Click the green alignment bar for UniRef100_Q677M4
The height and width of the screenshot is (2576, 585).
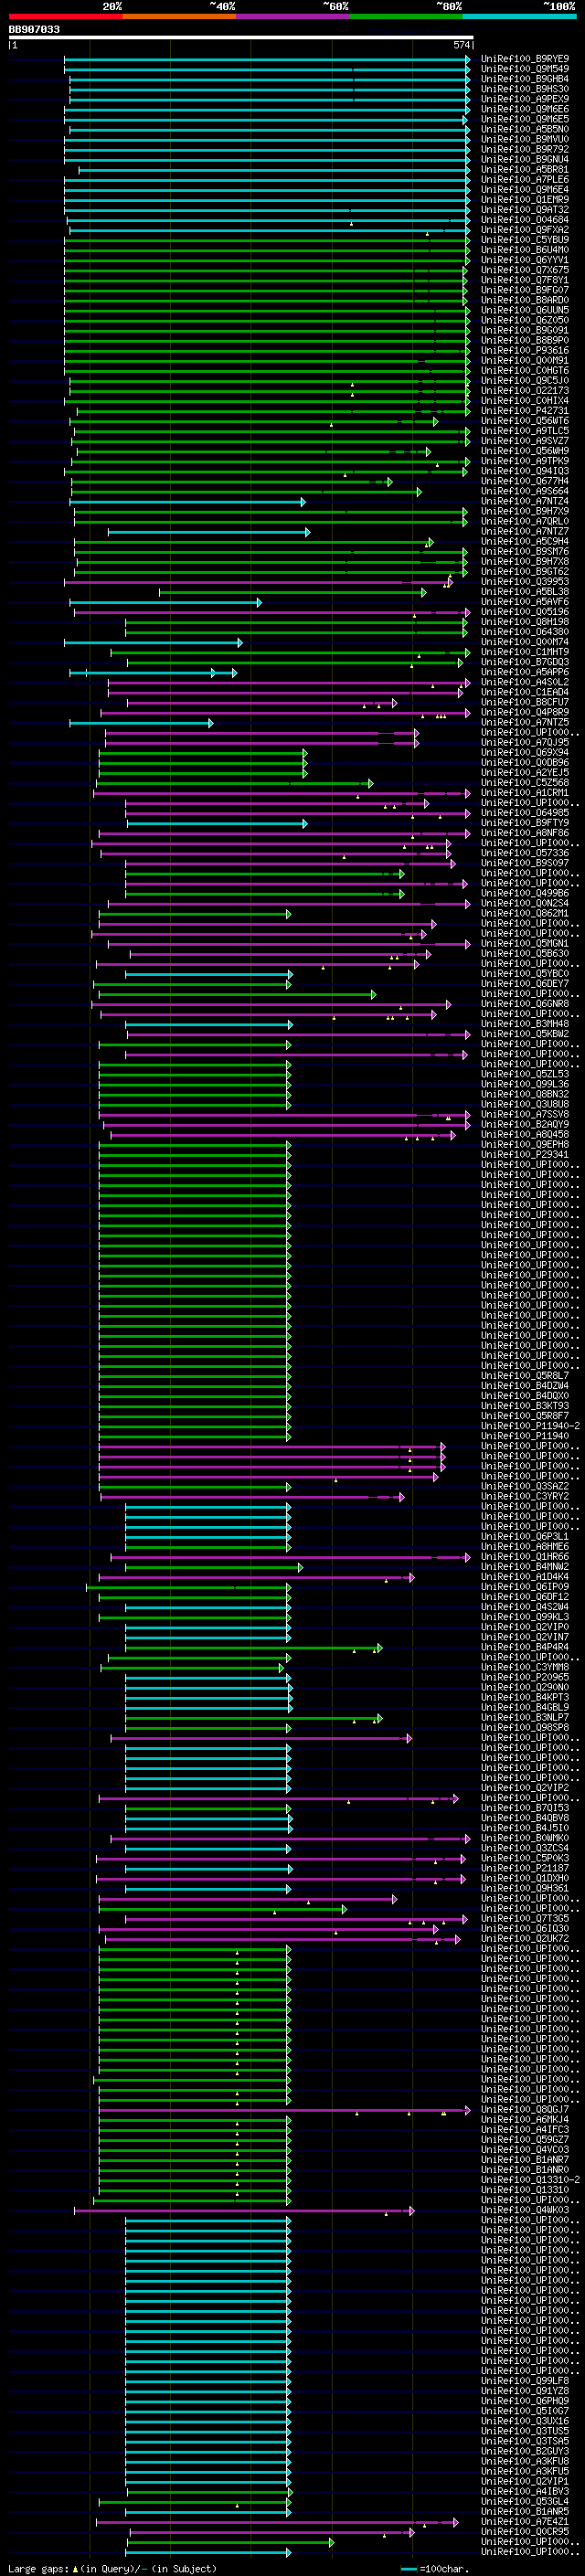[x=232, y=482]
